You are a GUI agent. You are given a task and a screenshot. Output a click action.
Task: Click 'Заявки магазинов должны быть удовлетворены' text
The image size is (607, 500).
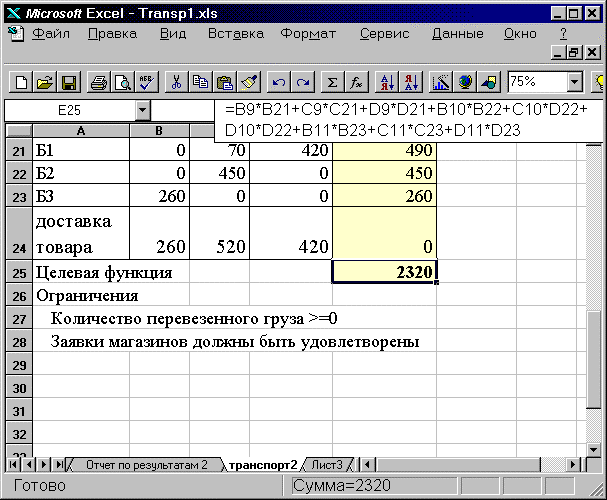[x=235, y=342]
